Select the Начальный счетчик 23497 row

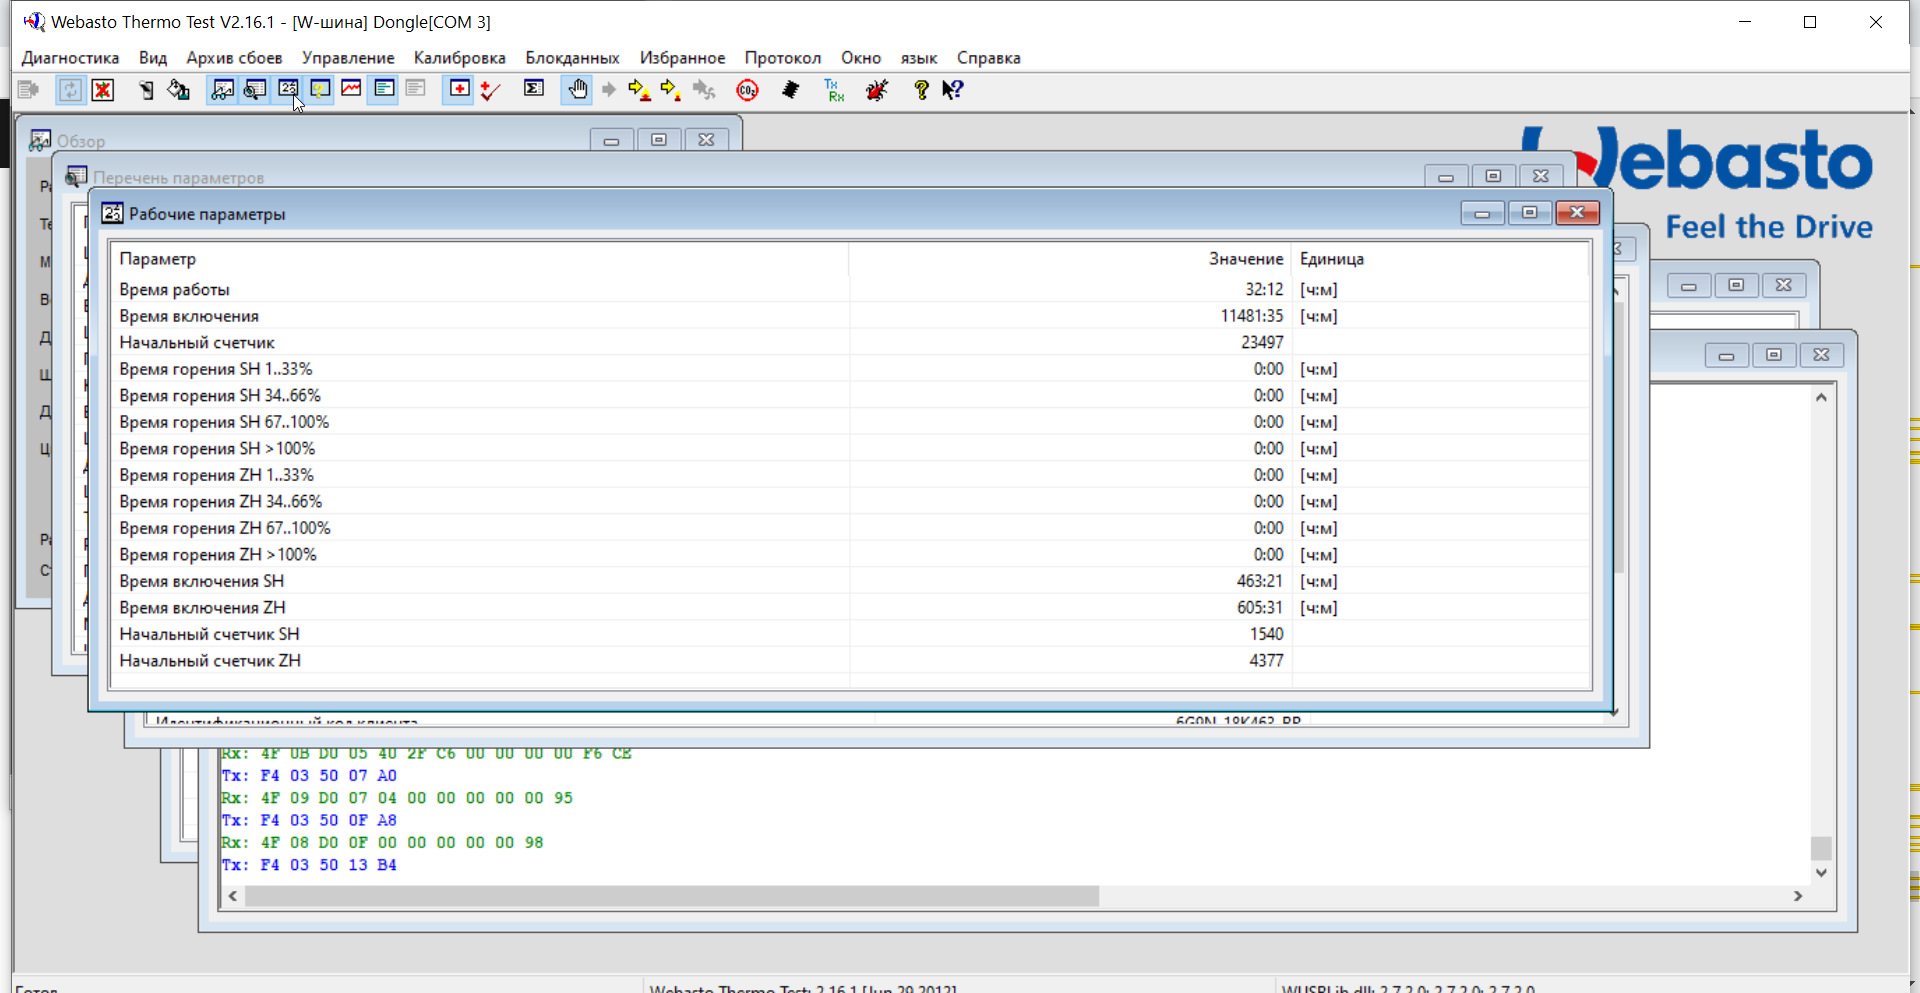850,342
